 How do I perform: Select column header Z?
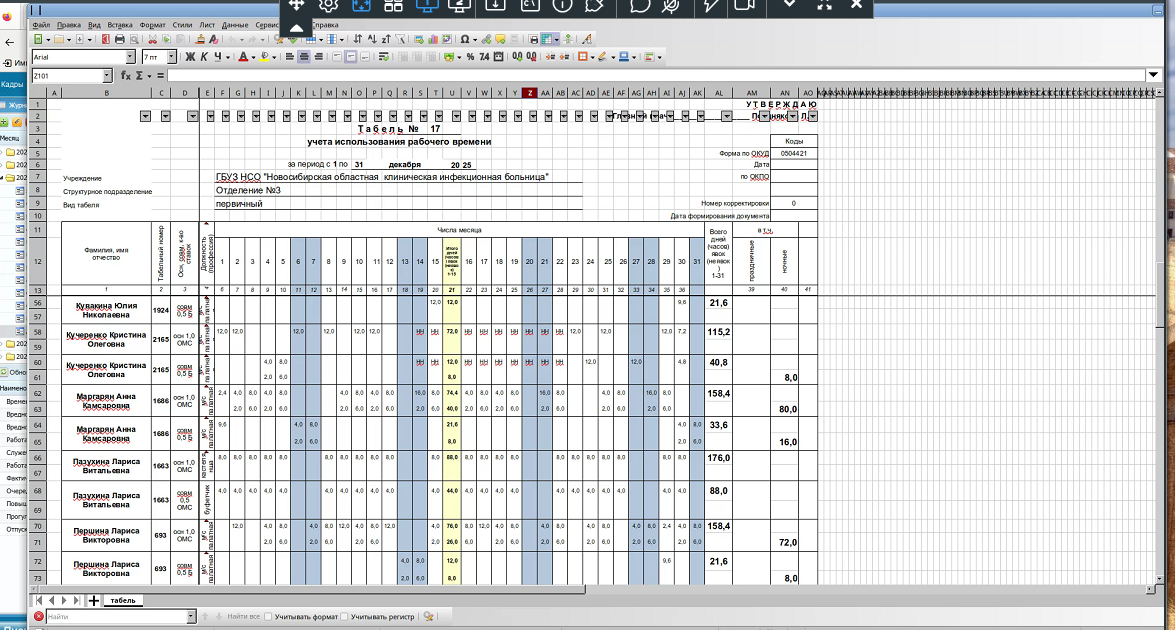530,93
